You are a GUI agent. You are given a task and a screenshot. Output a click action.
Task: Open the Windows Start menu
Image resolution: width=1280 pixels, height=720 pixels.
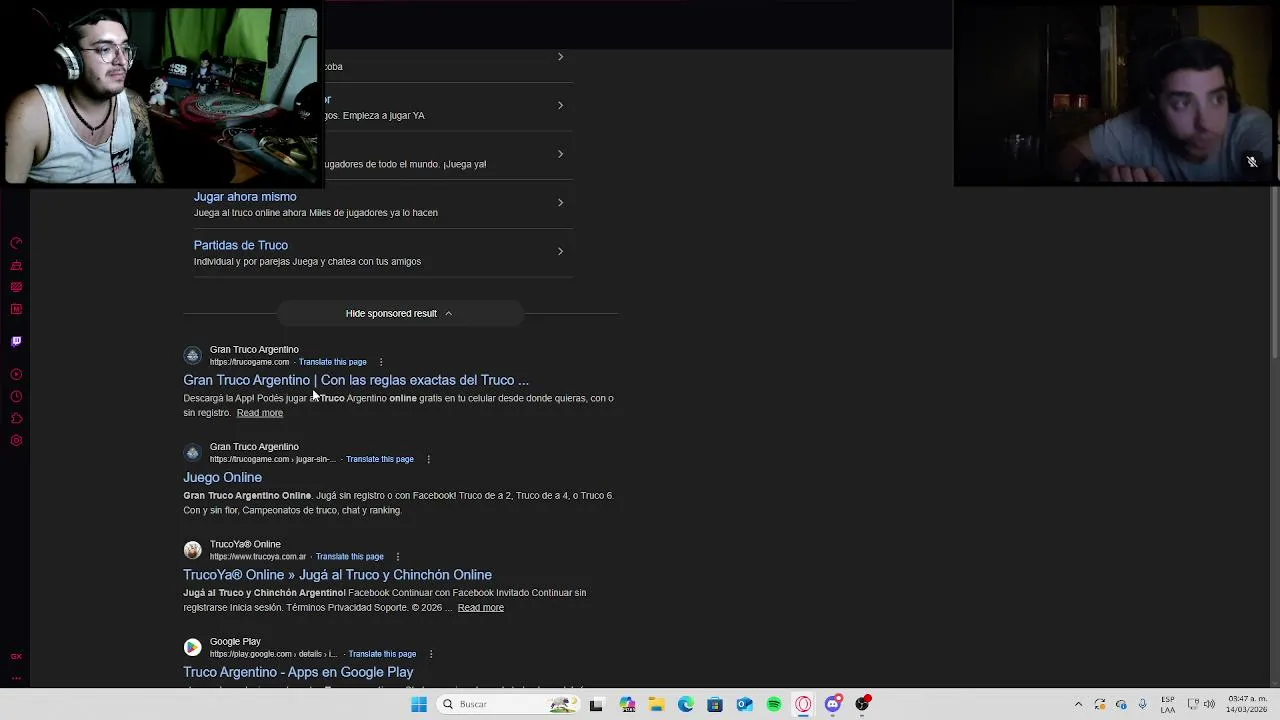pos(419,704)
